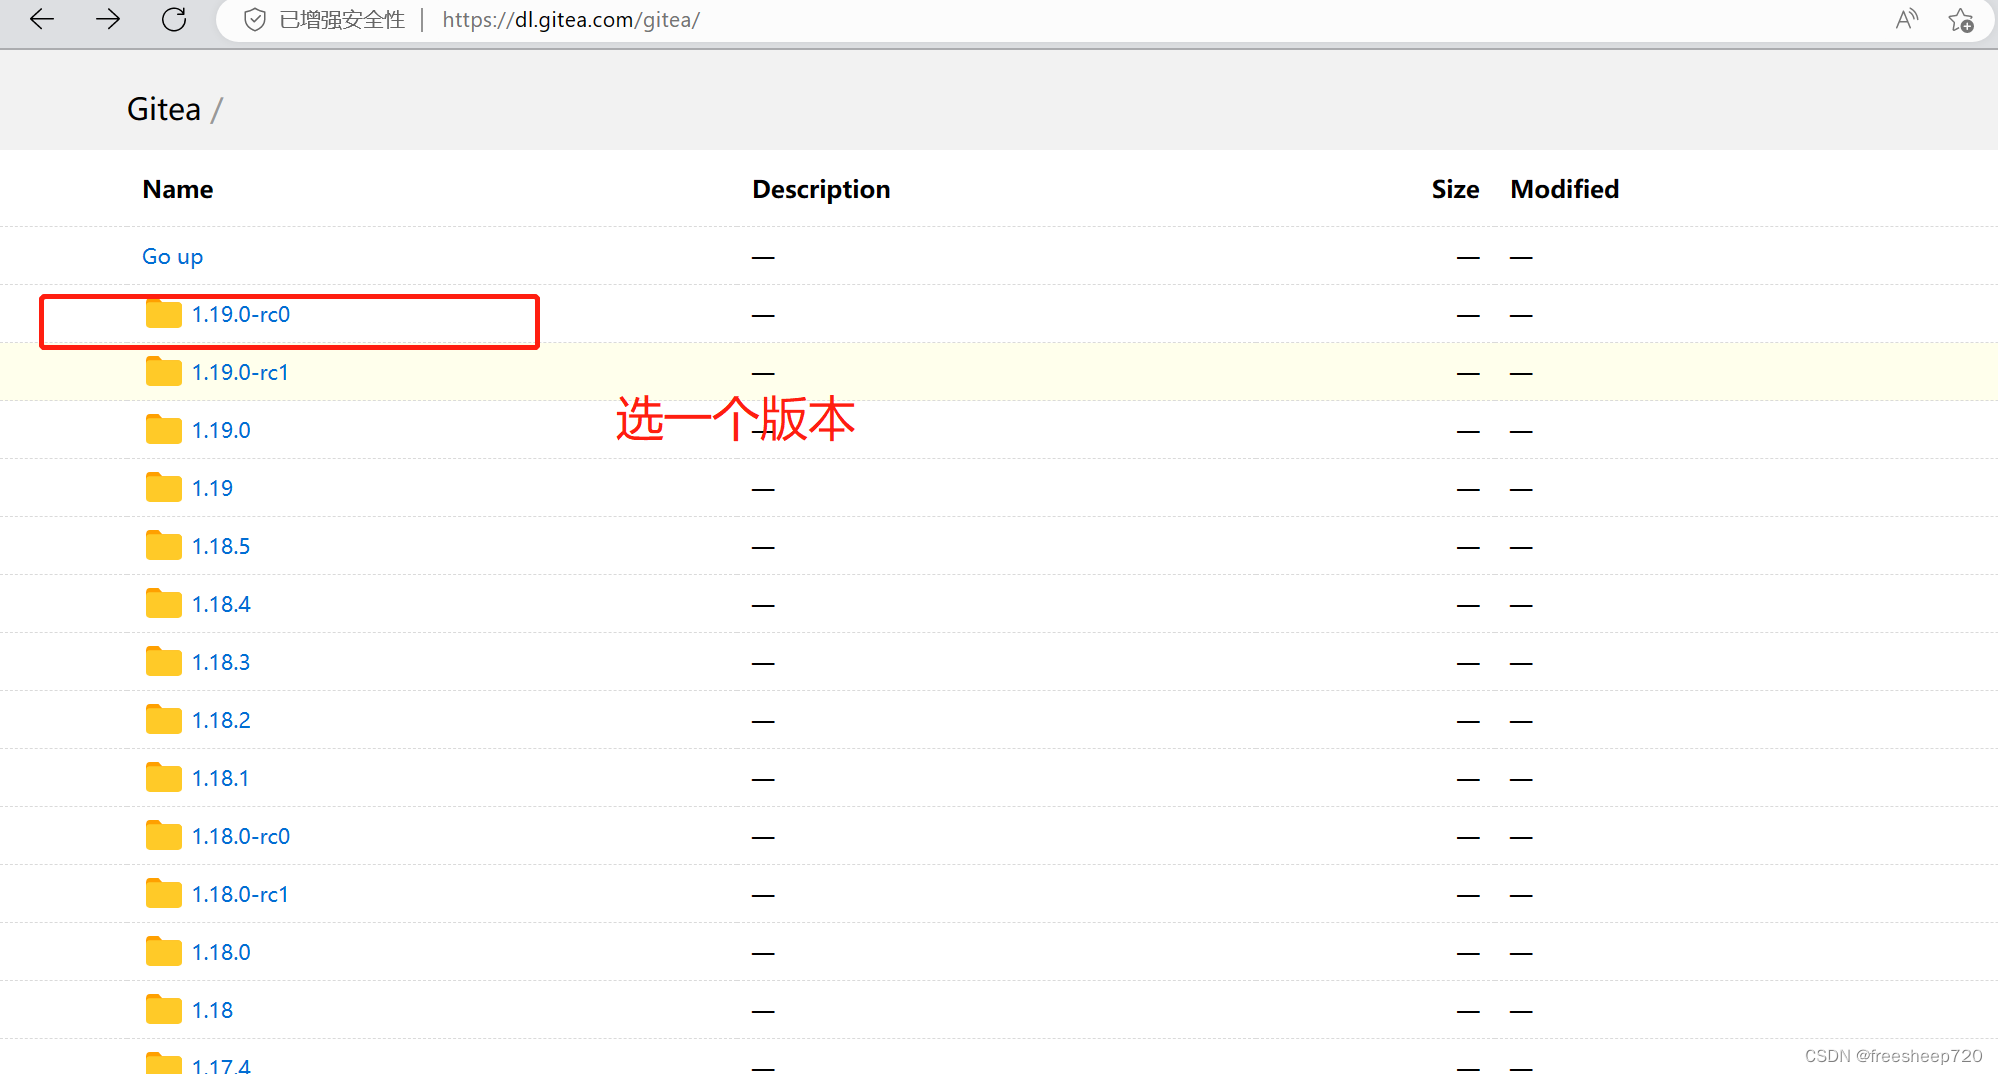Click the folder icon beside 1.18.2
The height and width of the screenshot is (1074, 1998).
163,720
